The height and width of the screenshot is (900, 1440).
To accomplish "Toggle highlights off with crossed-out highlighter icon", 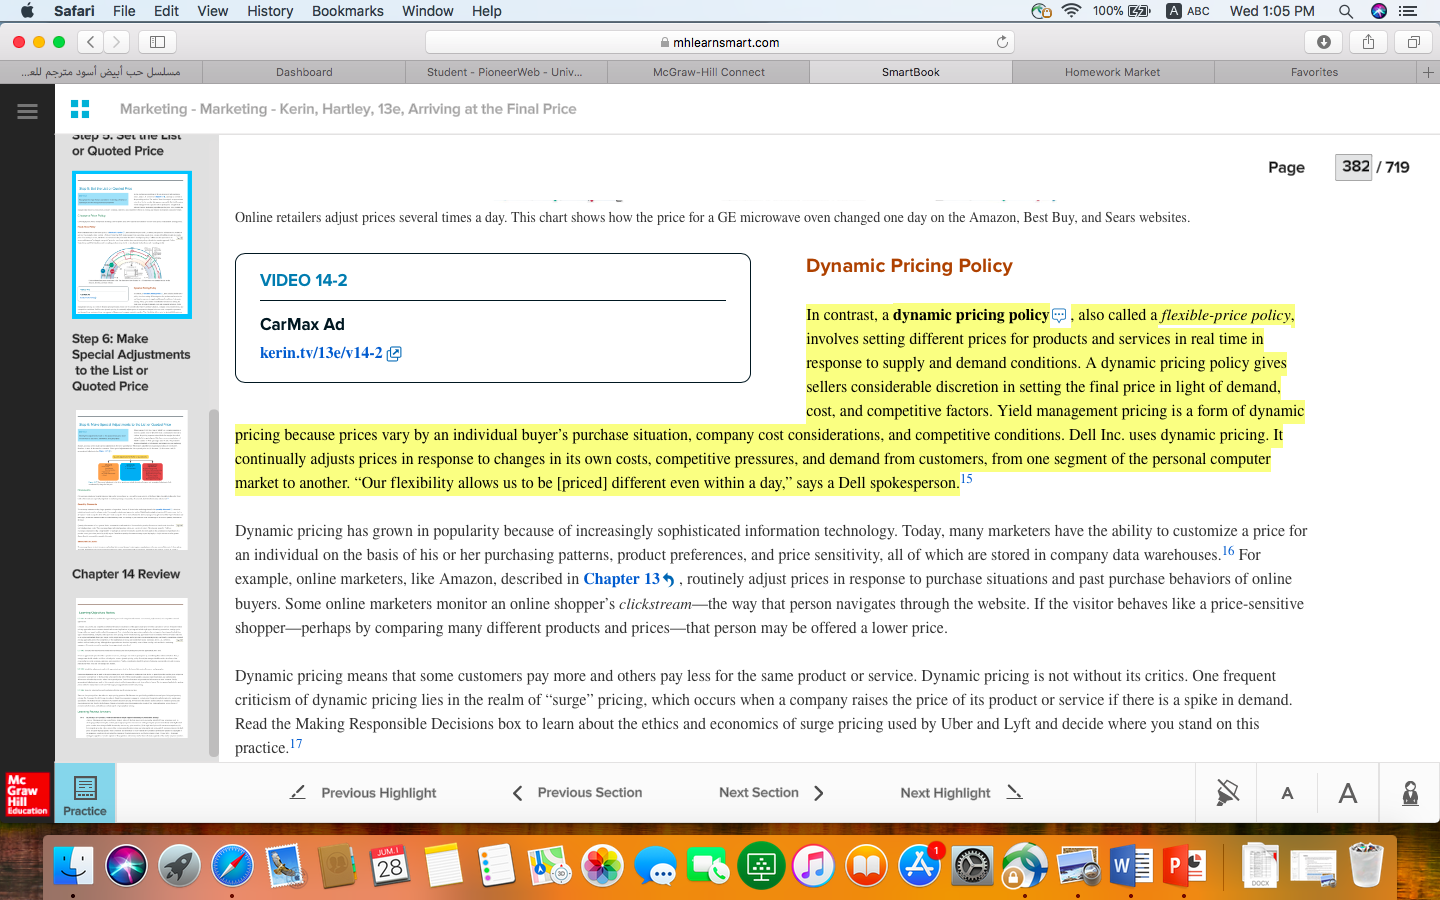I will [1227, 793].
